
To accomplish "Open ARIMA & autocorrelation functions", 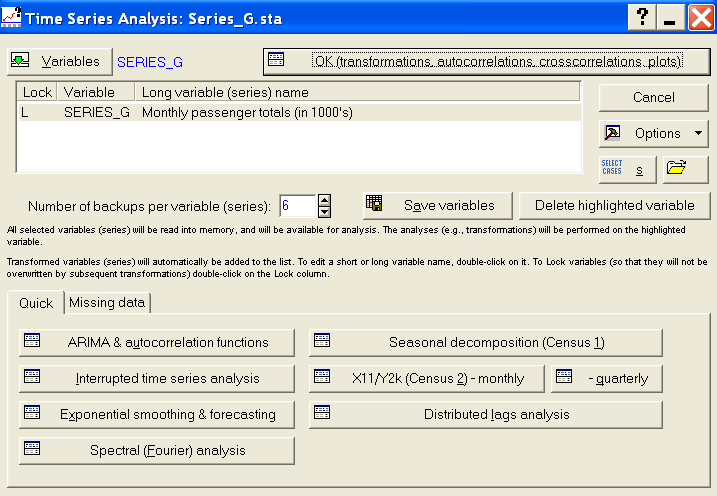I will coord(157,342).
